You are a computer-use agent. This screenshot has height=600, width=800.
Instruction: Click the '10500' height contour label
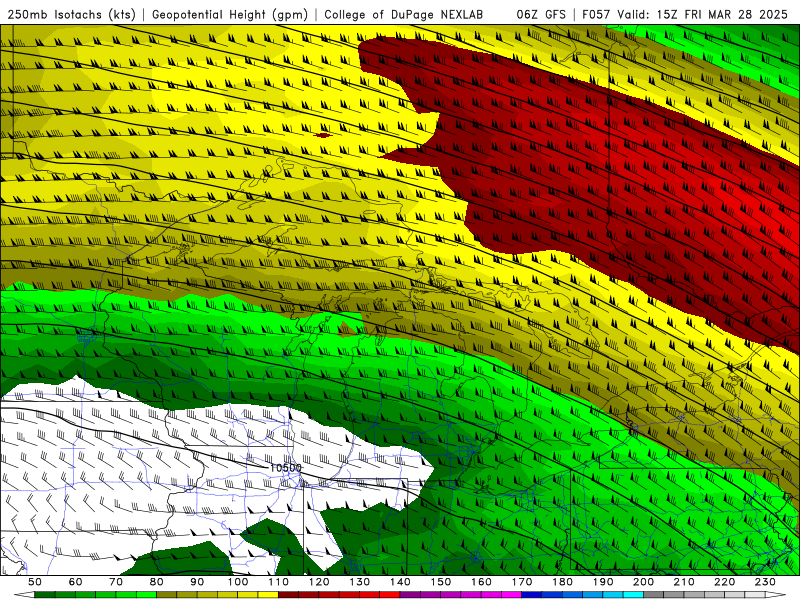tap(286, 467)
